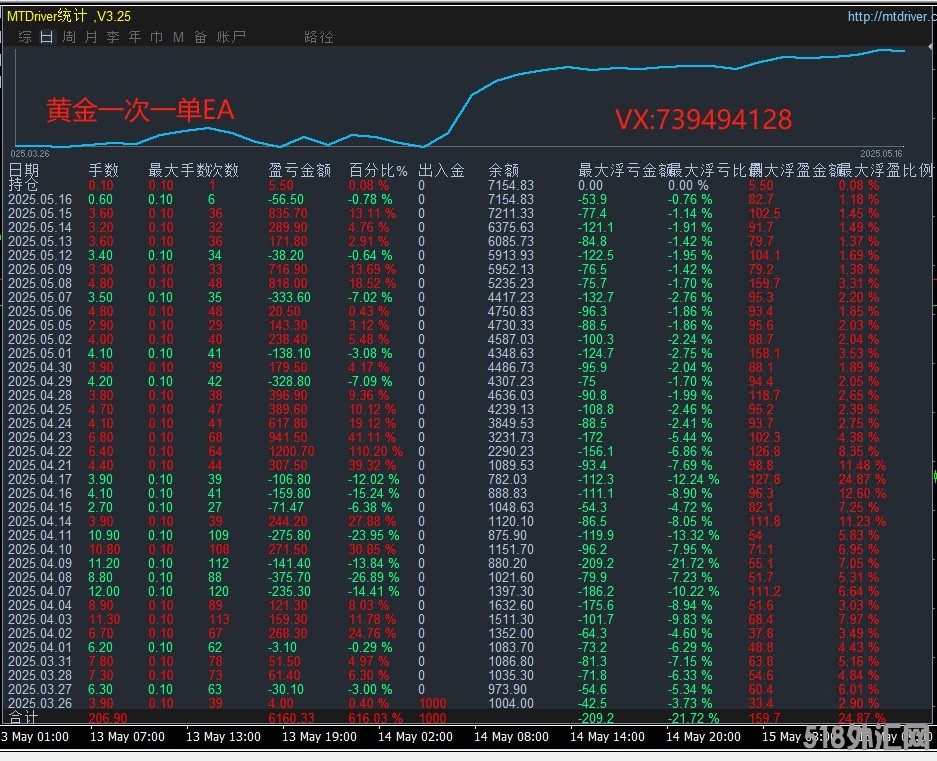937x761 pixels.
Task: Open the 币 currency tab
Action: tap(157, 37)
